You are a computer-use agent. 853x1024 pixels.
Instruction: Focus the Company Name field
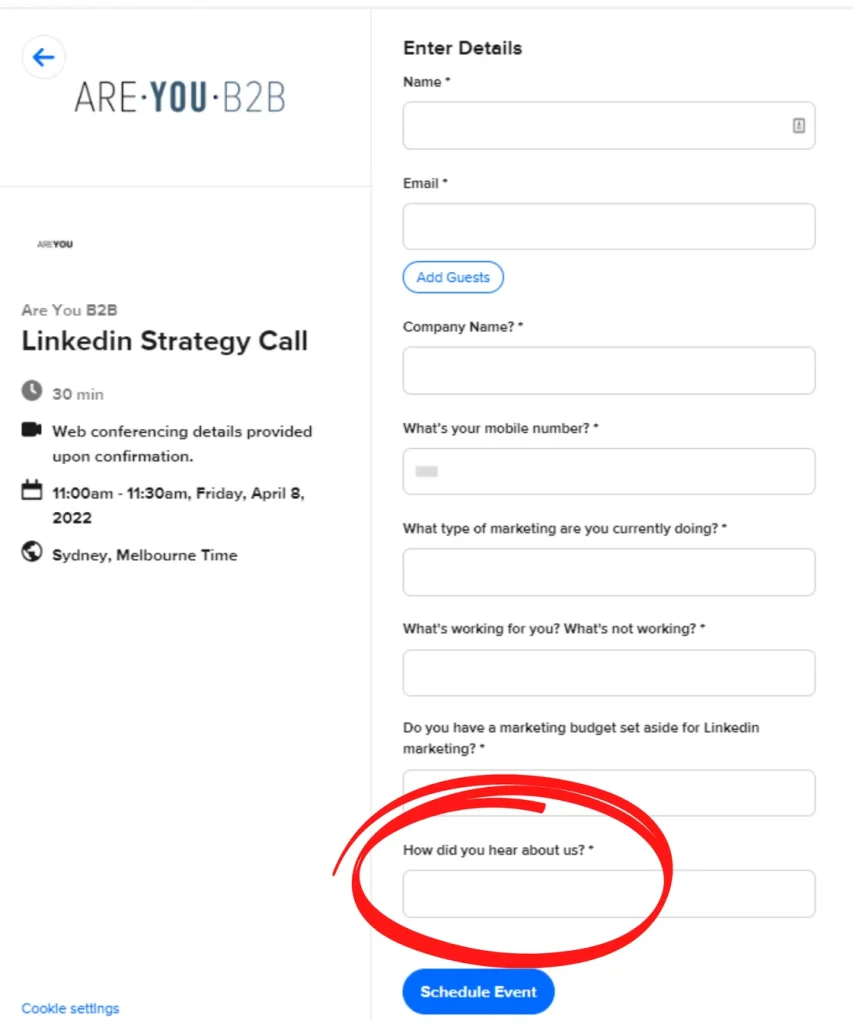tap(608, 371)
